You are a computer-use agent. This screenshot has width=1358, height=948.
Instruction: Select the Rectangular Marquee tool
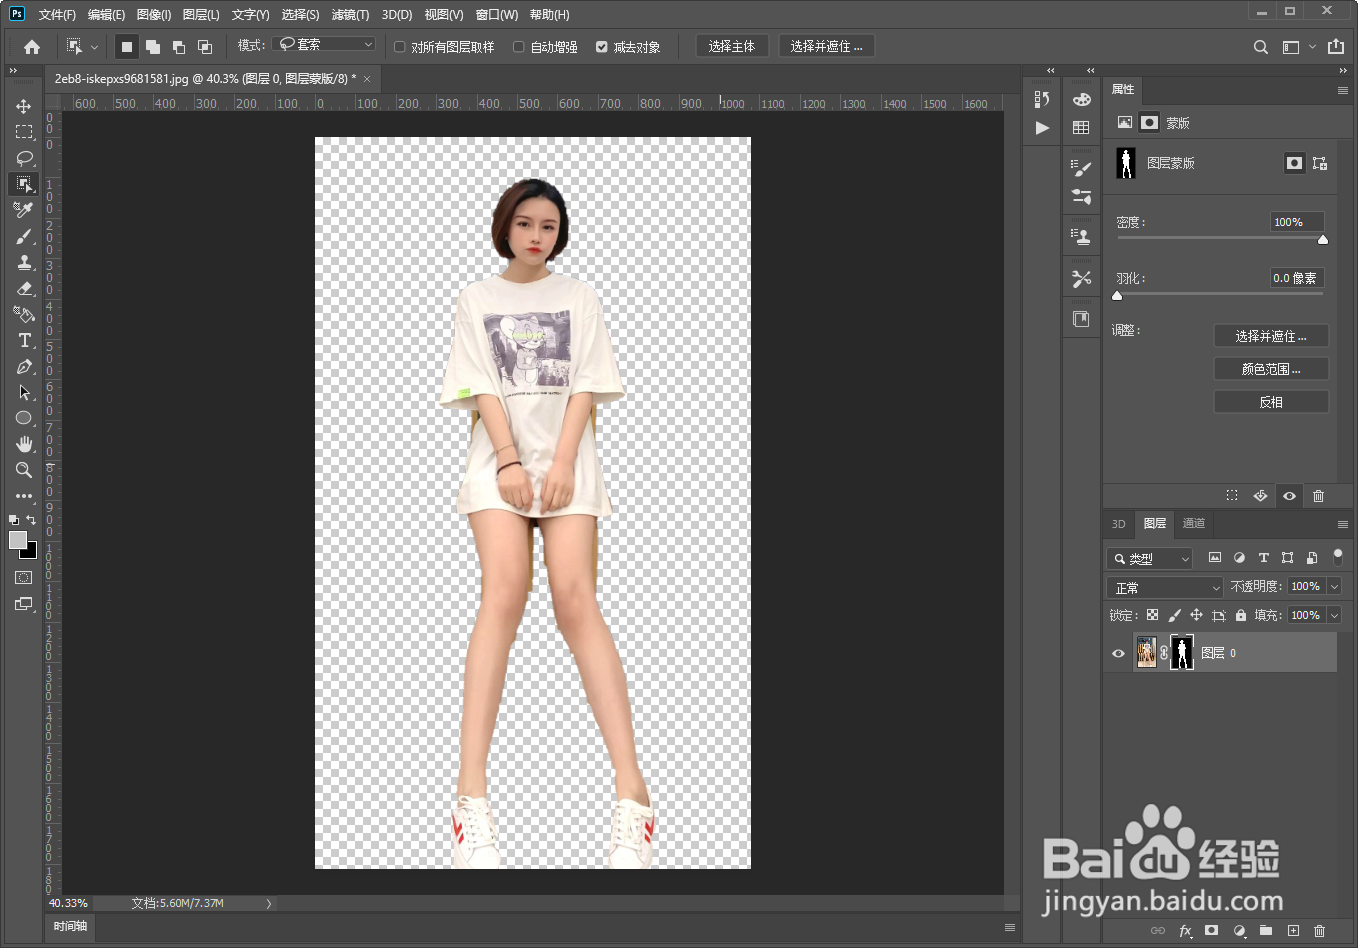coord(24,132)
